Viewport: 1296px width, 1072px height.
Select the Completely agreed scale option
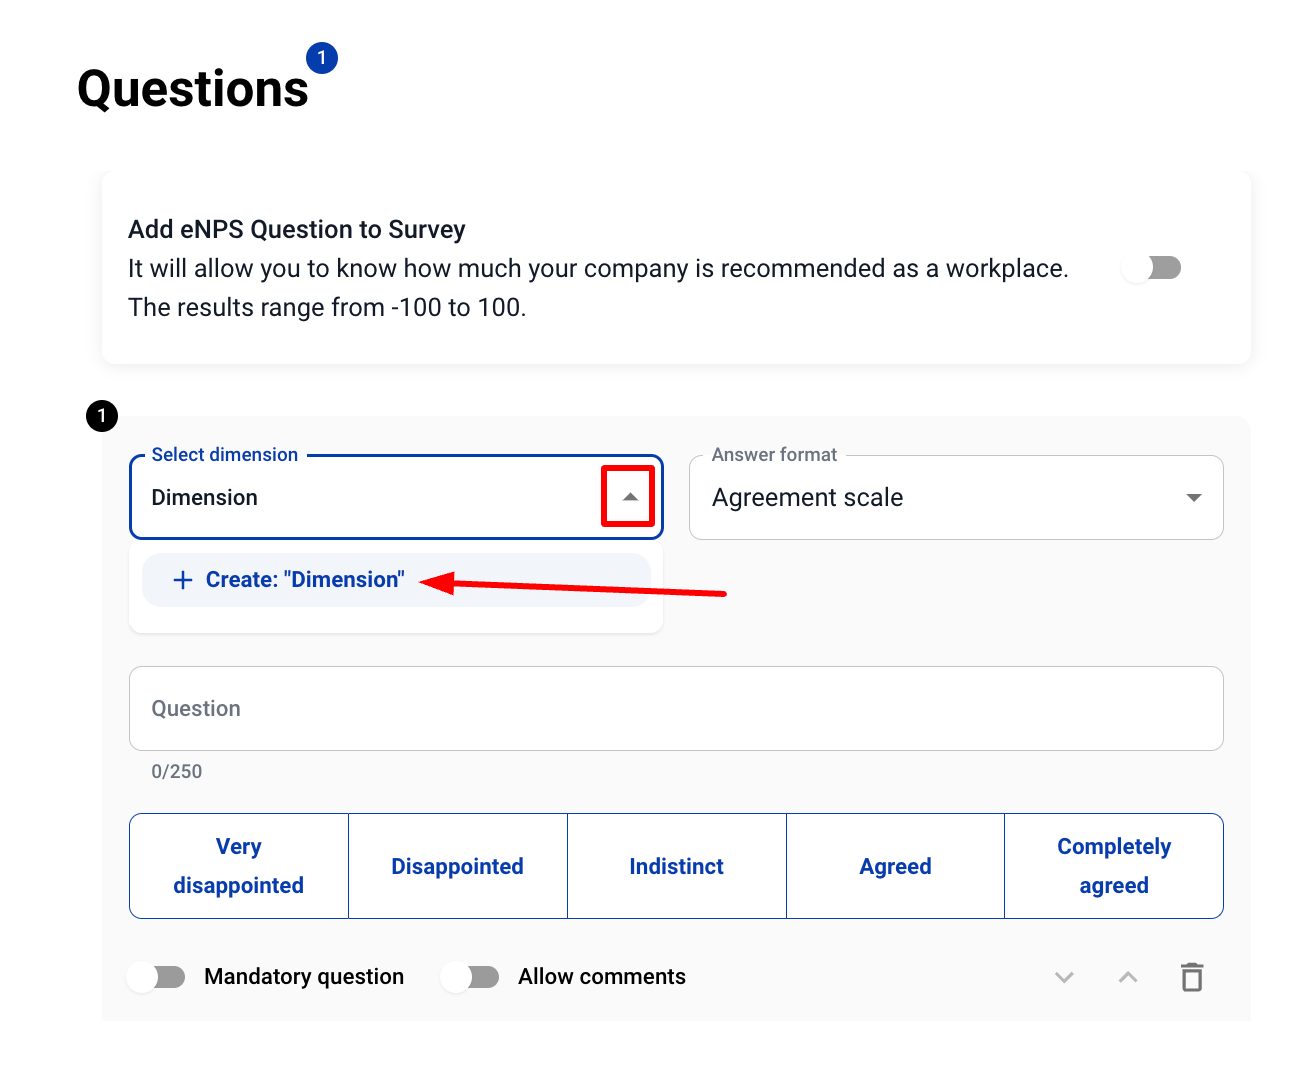(1113, 866)
